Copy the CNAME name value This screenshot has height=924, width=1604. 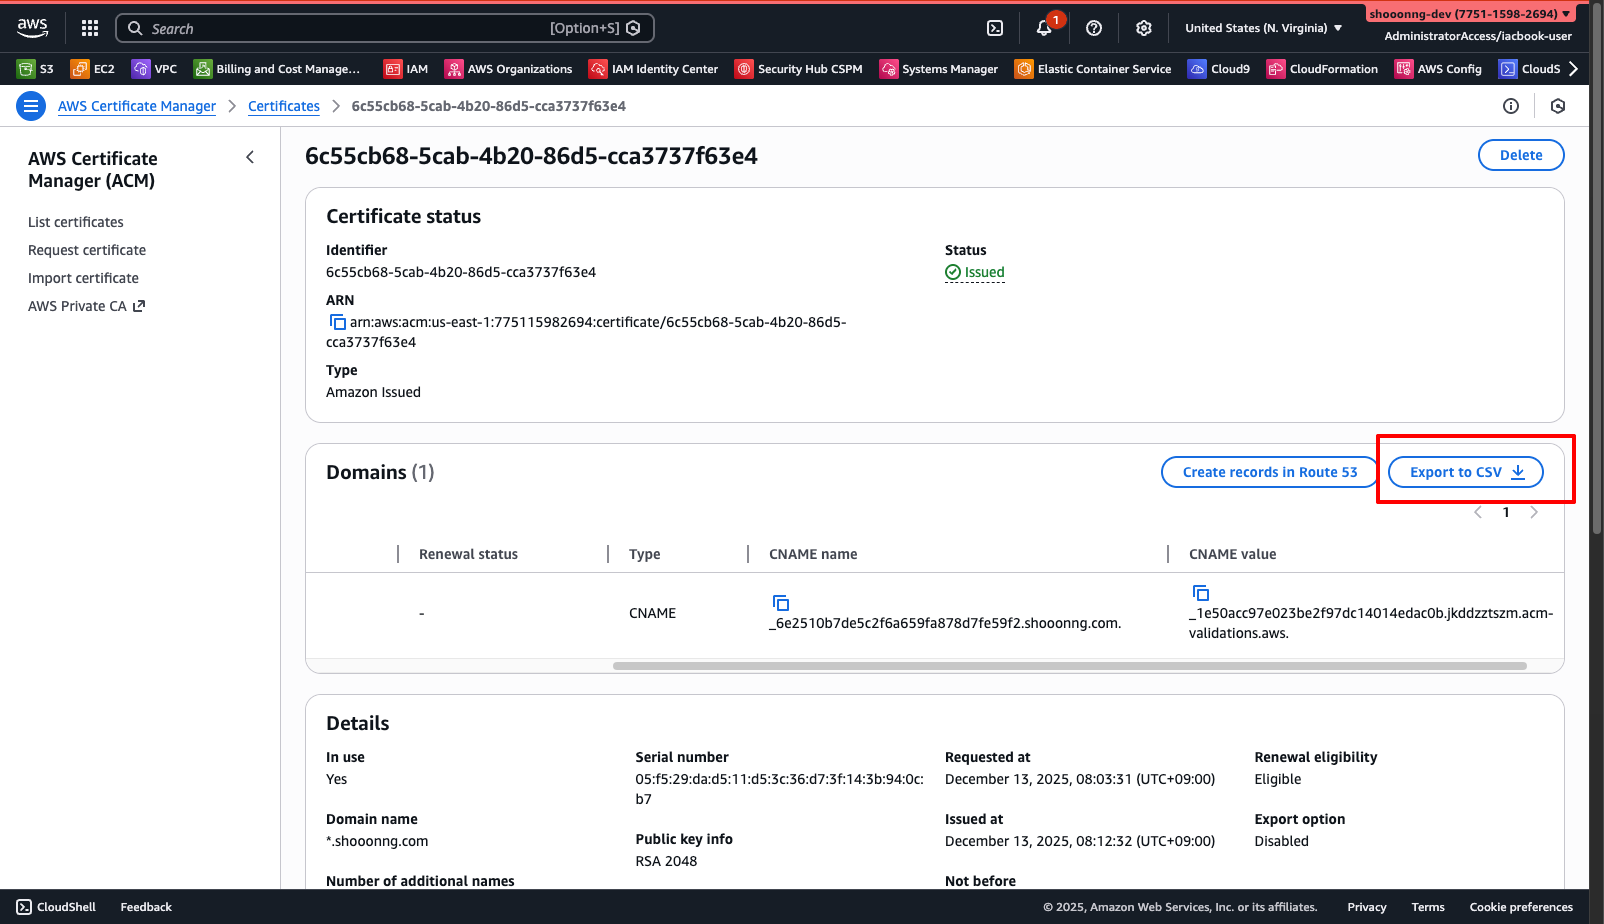(781, 603)
